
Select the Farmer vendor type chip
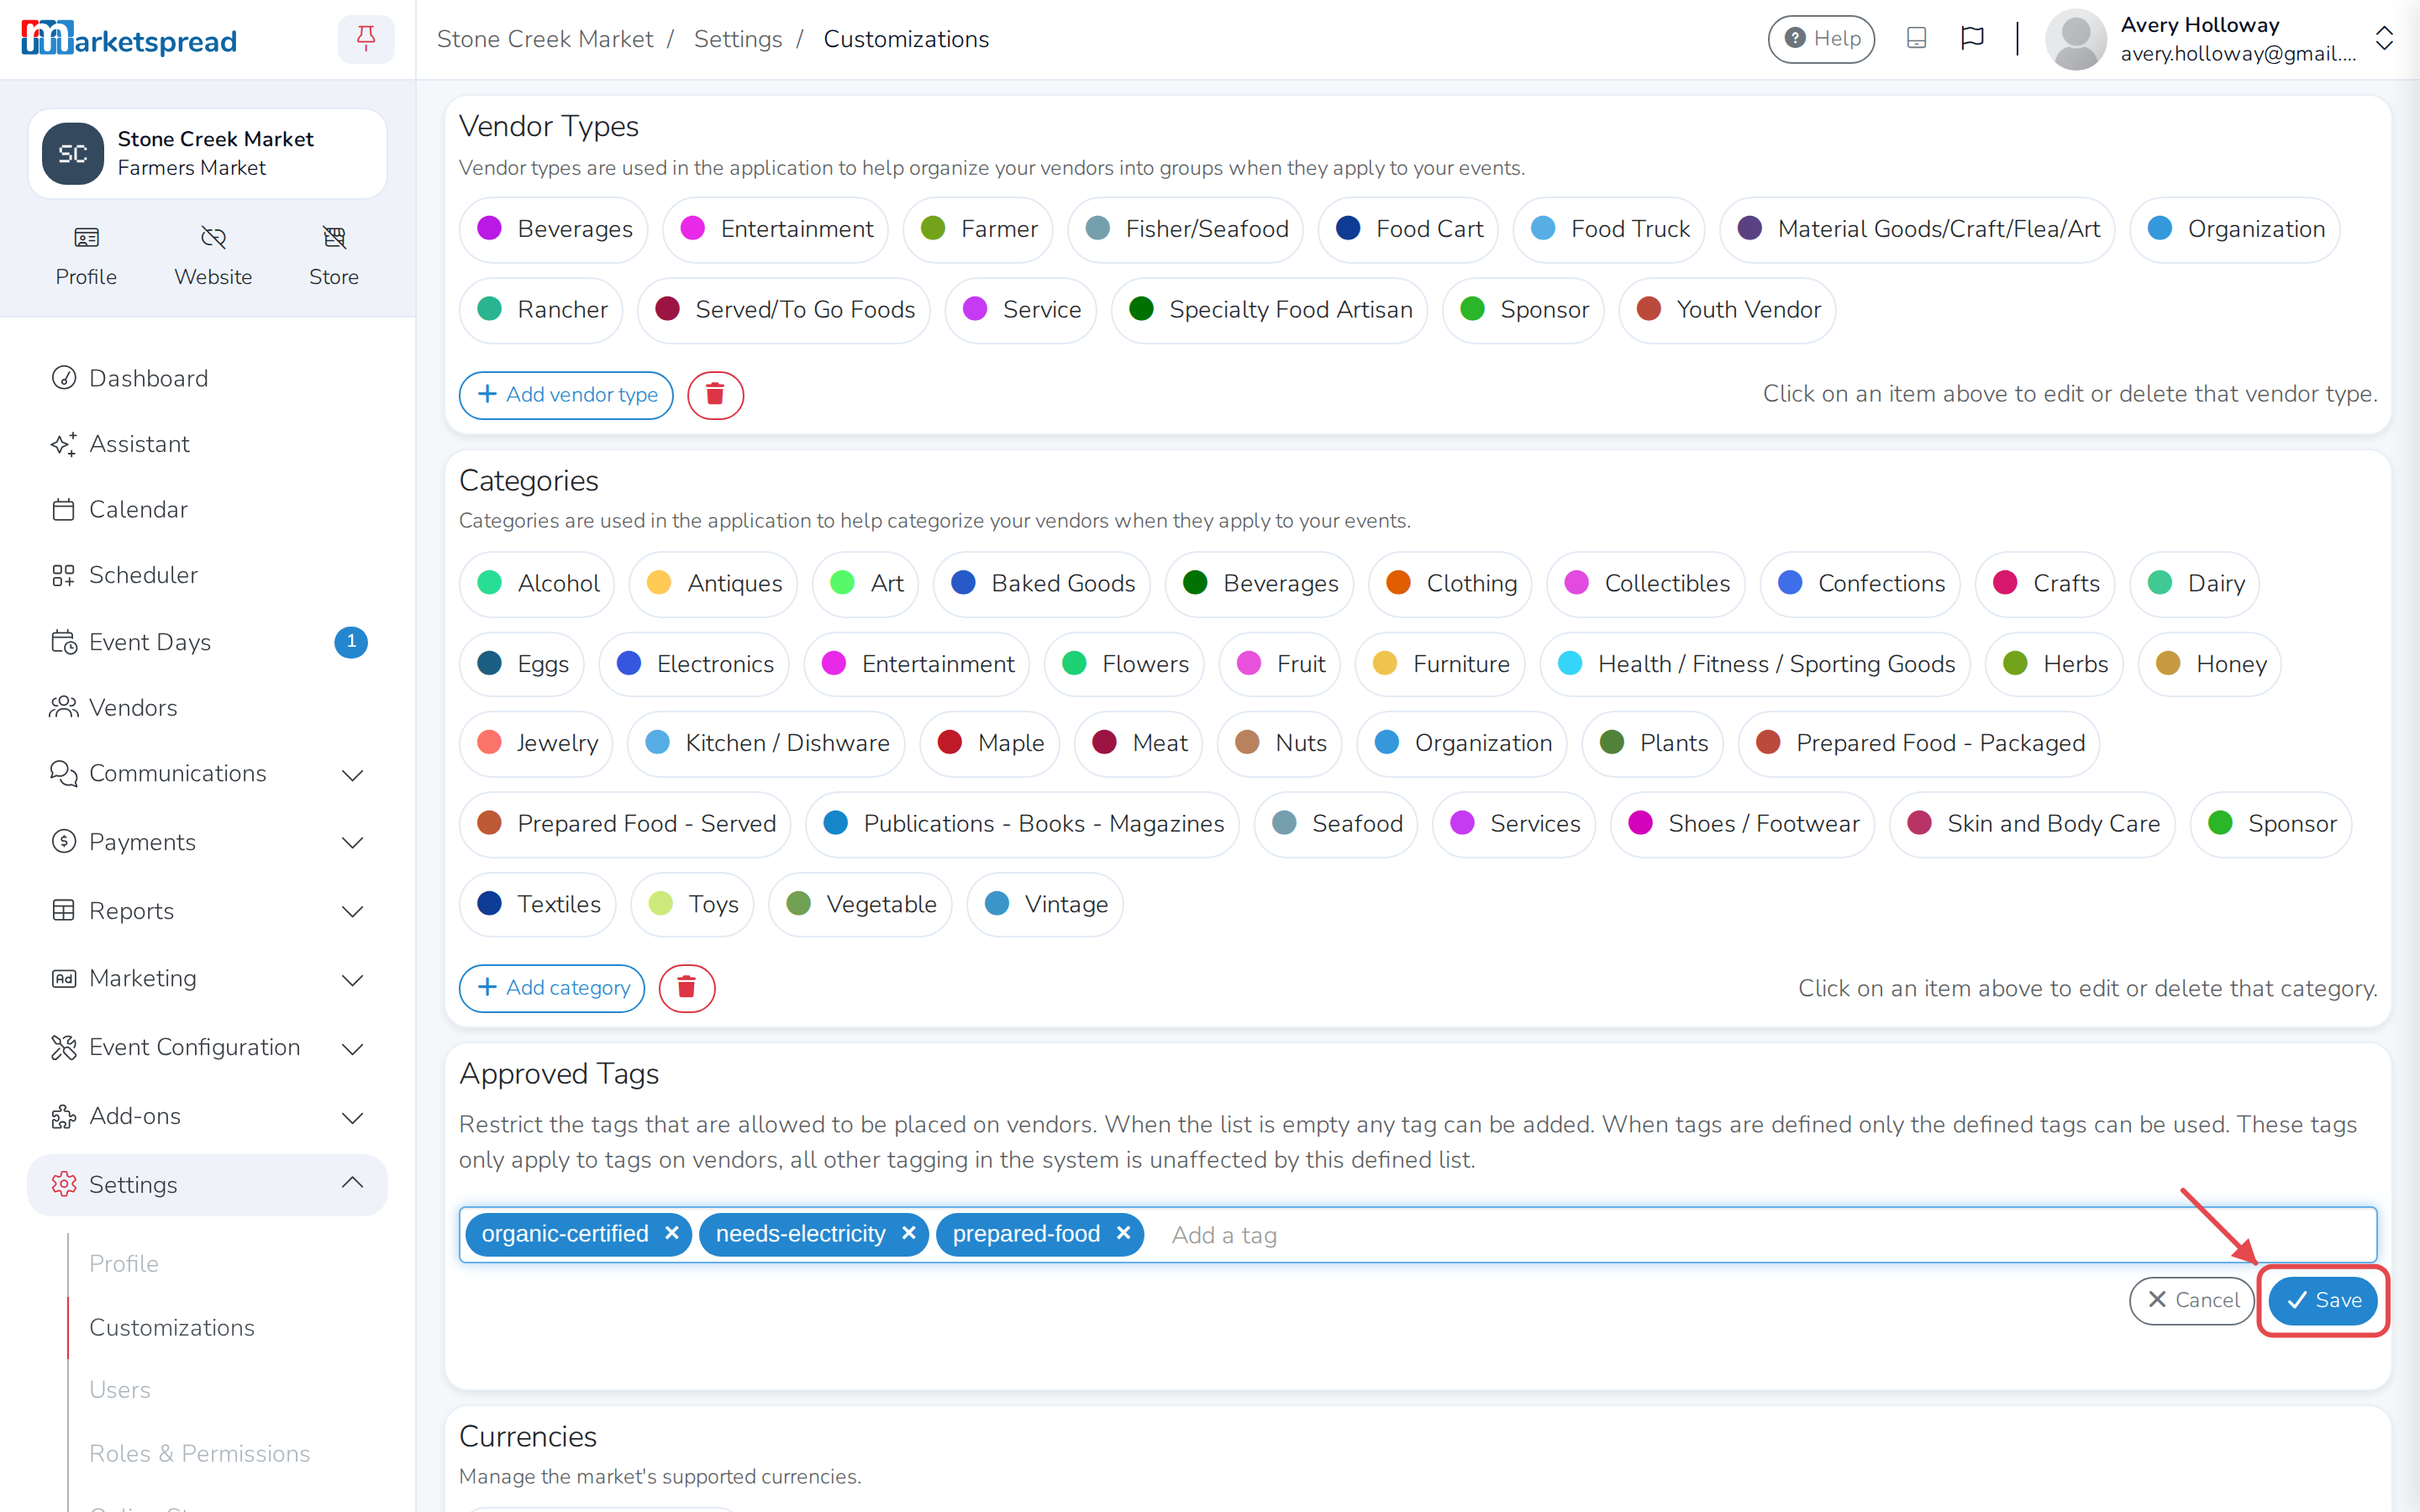(x=978, y=229)
